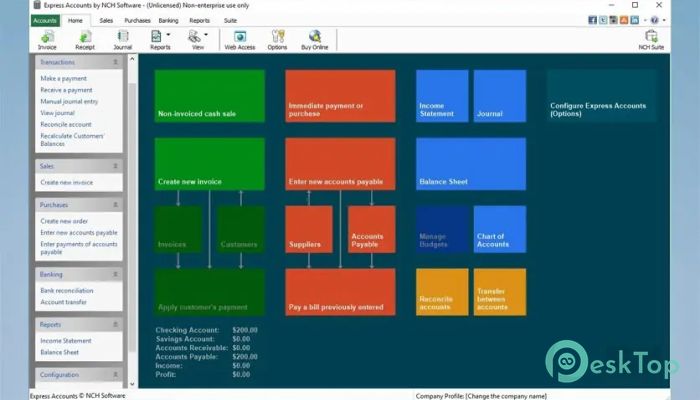This screenshot has height=400, width=700.
Task: Switch to the Home tab
Action: coord(75,21)
